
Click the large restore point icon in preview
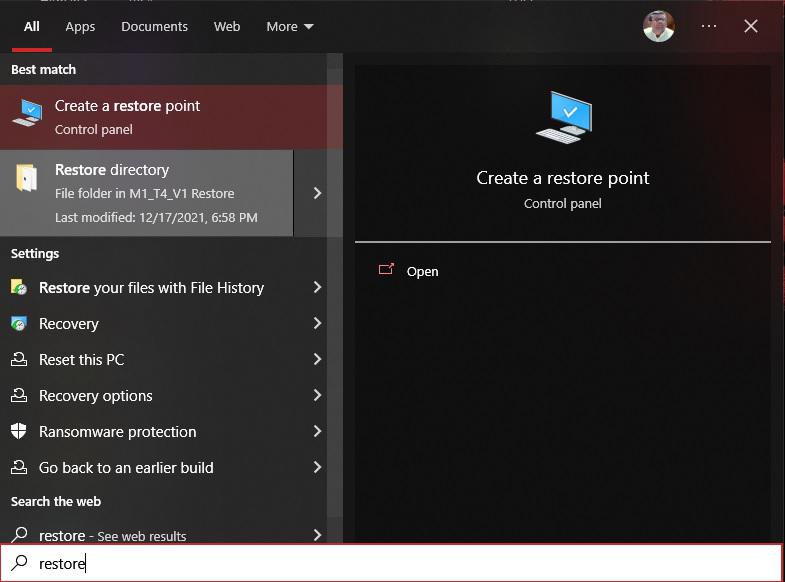coord(564,117)
